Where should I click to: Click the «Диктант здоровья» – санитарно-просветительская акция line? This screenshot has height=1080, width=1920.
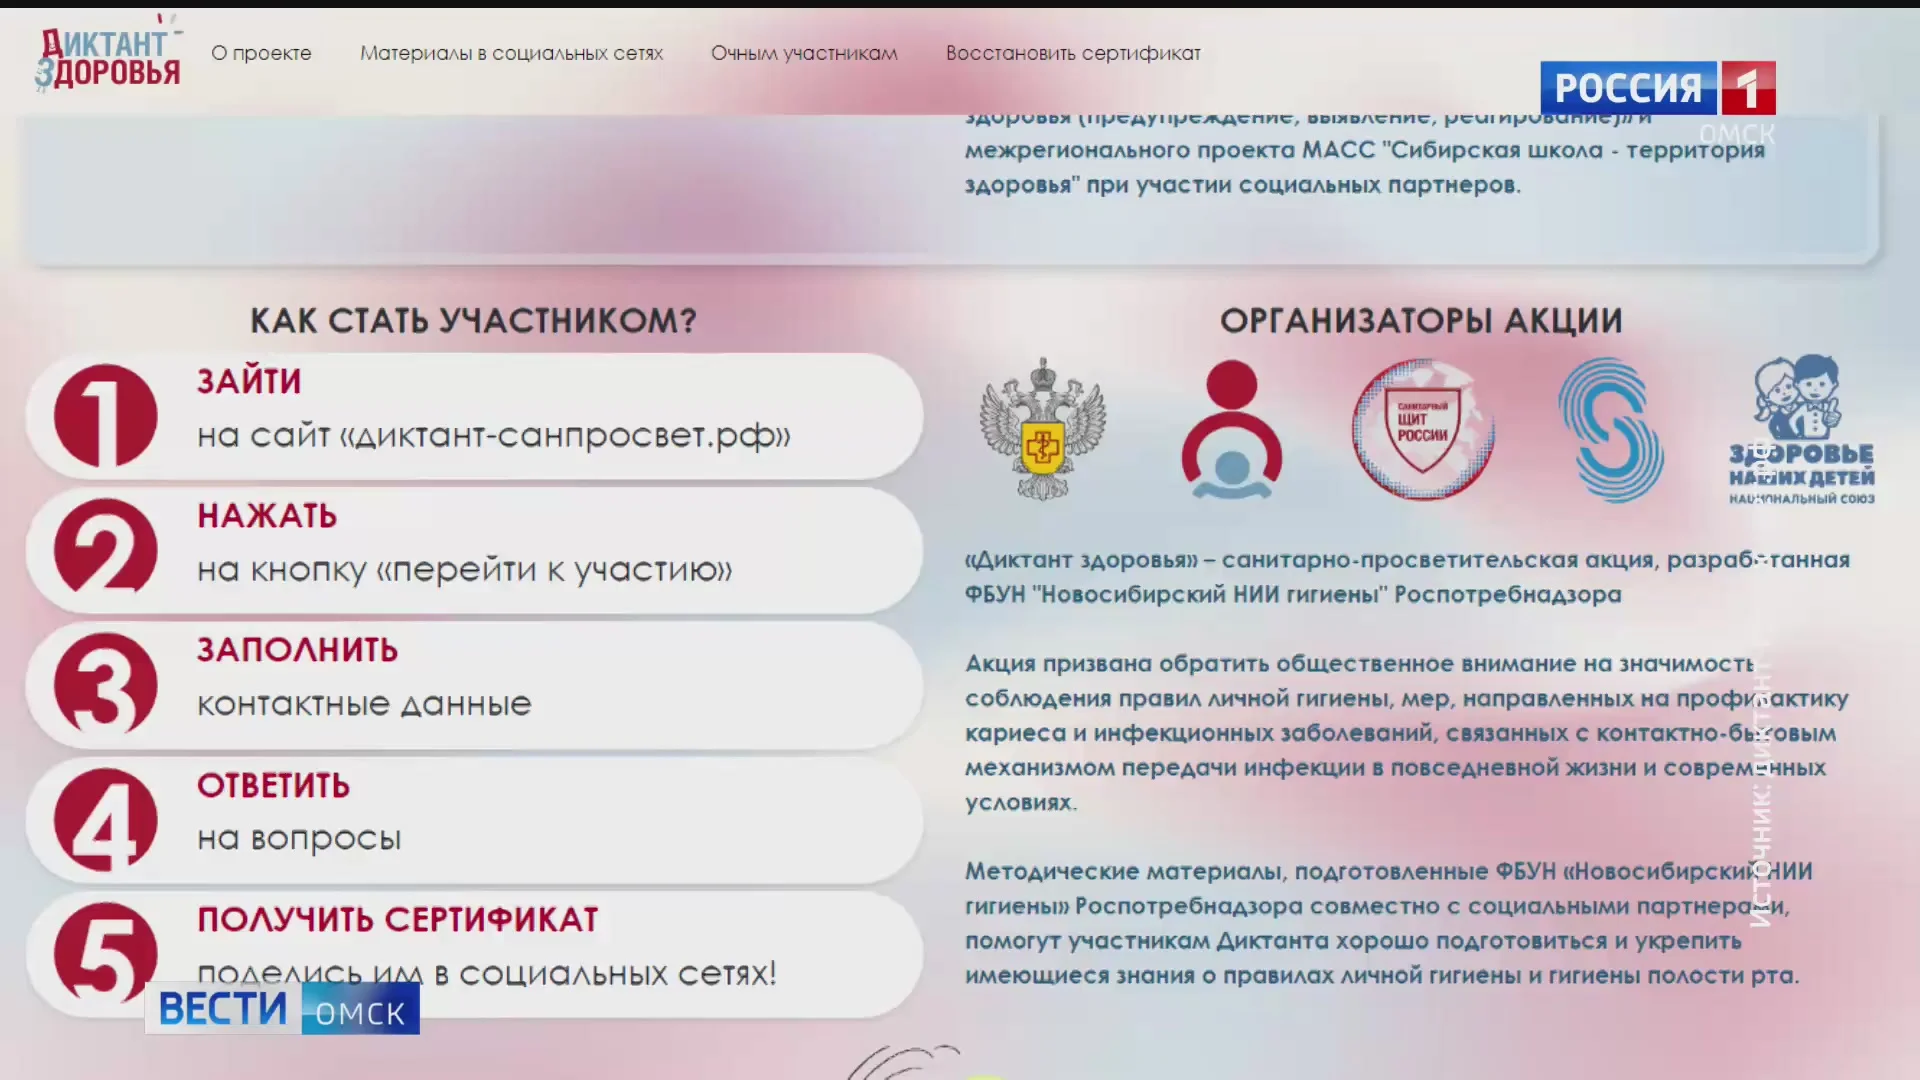coord(1407,560)
